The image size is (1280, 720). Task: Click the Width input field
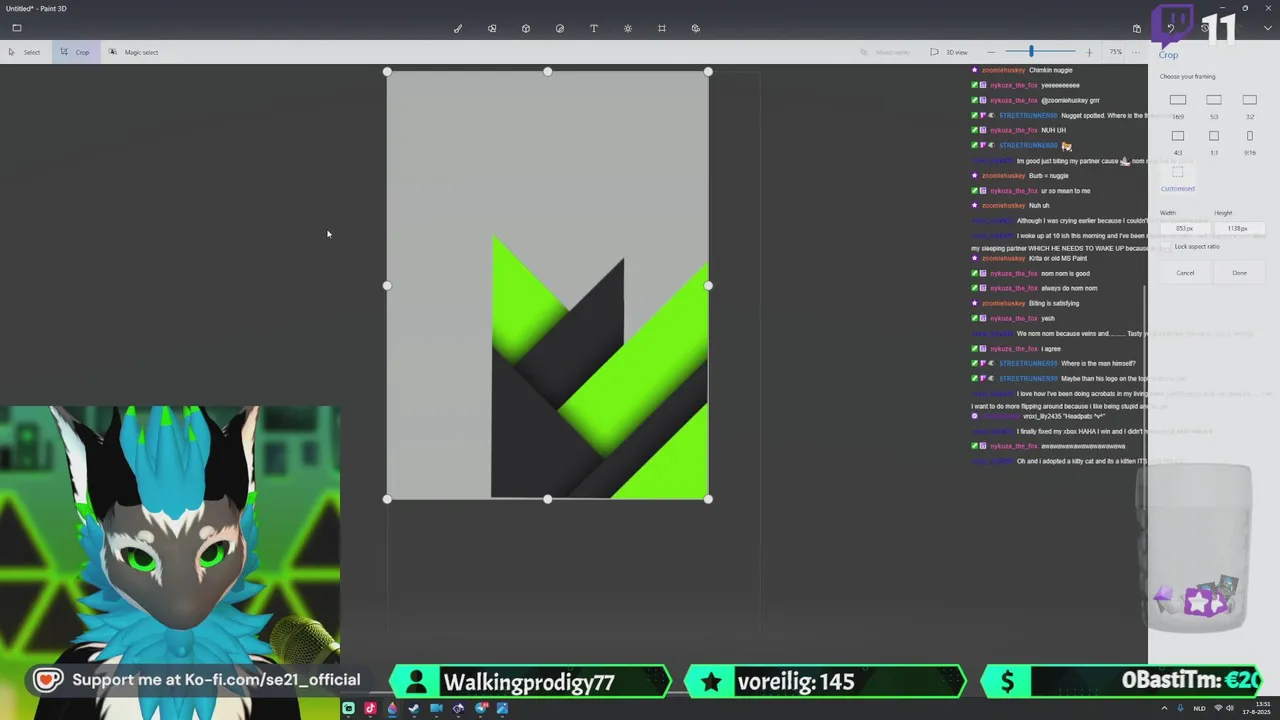(1184, 229)
